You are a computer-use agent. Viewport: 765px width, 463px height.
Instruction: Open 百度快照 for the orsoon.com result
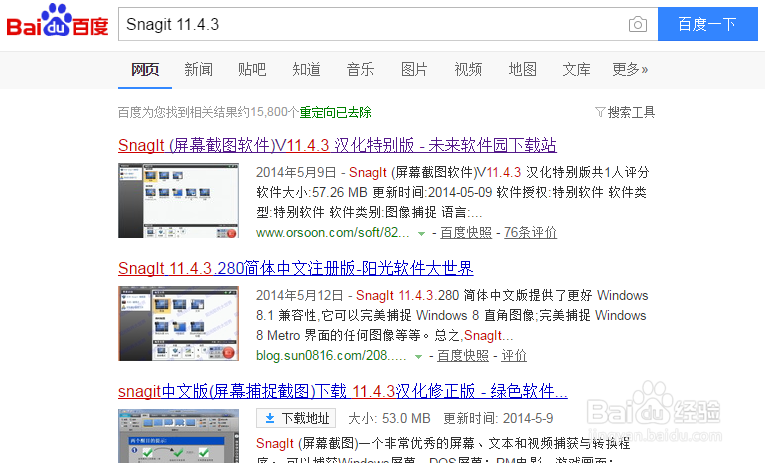click(x=466, y=233)
